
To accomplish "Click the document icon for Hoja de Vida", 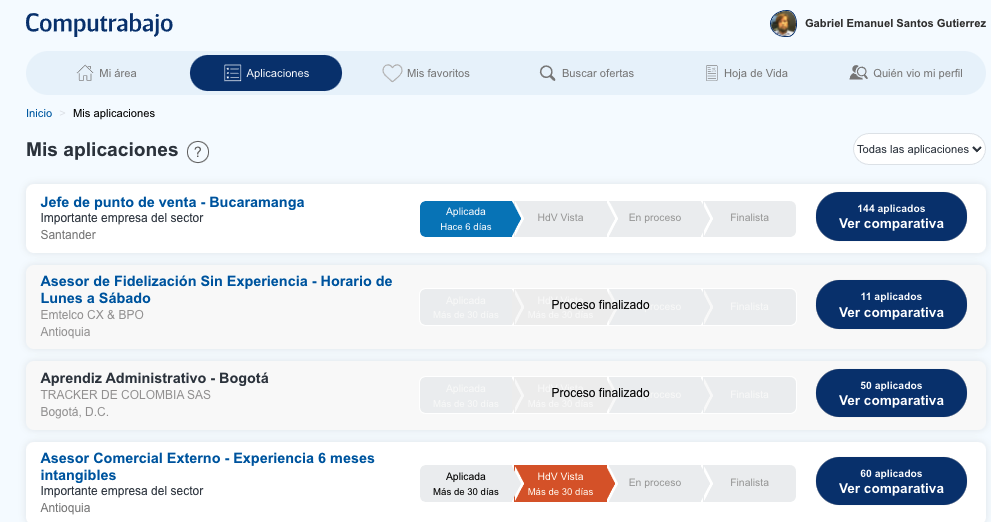I will (711, 73).
